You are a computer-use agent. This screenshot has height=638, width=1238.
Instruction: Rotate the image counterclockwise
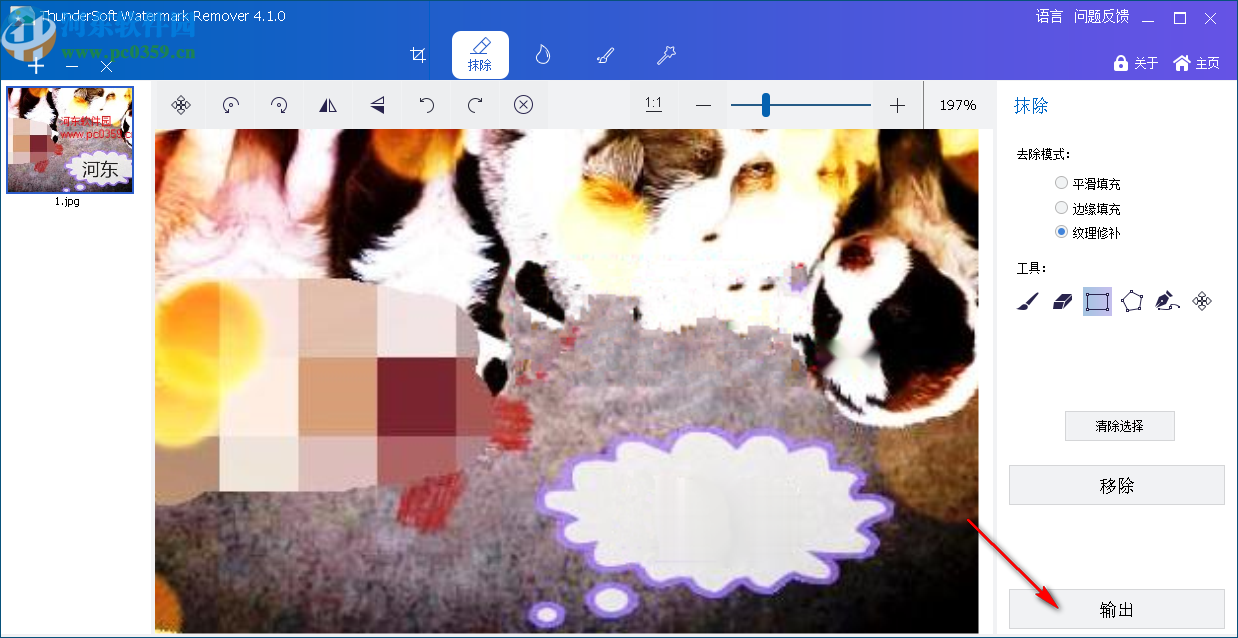[229, 105]
